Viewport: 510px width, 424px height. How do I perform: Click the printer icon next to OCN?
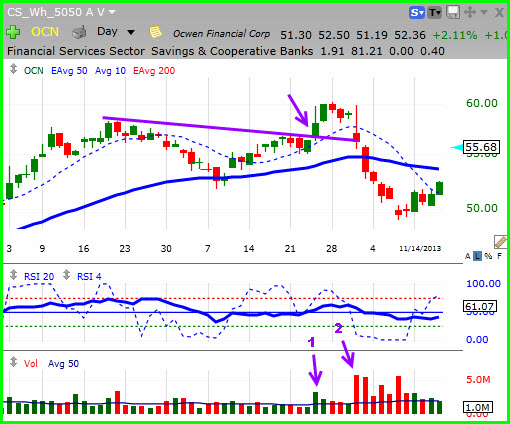[79, 32]
